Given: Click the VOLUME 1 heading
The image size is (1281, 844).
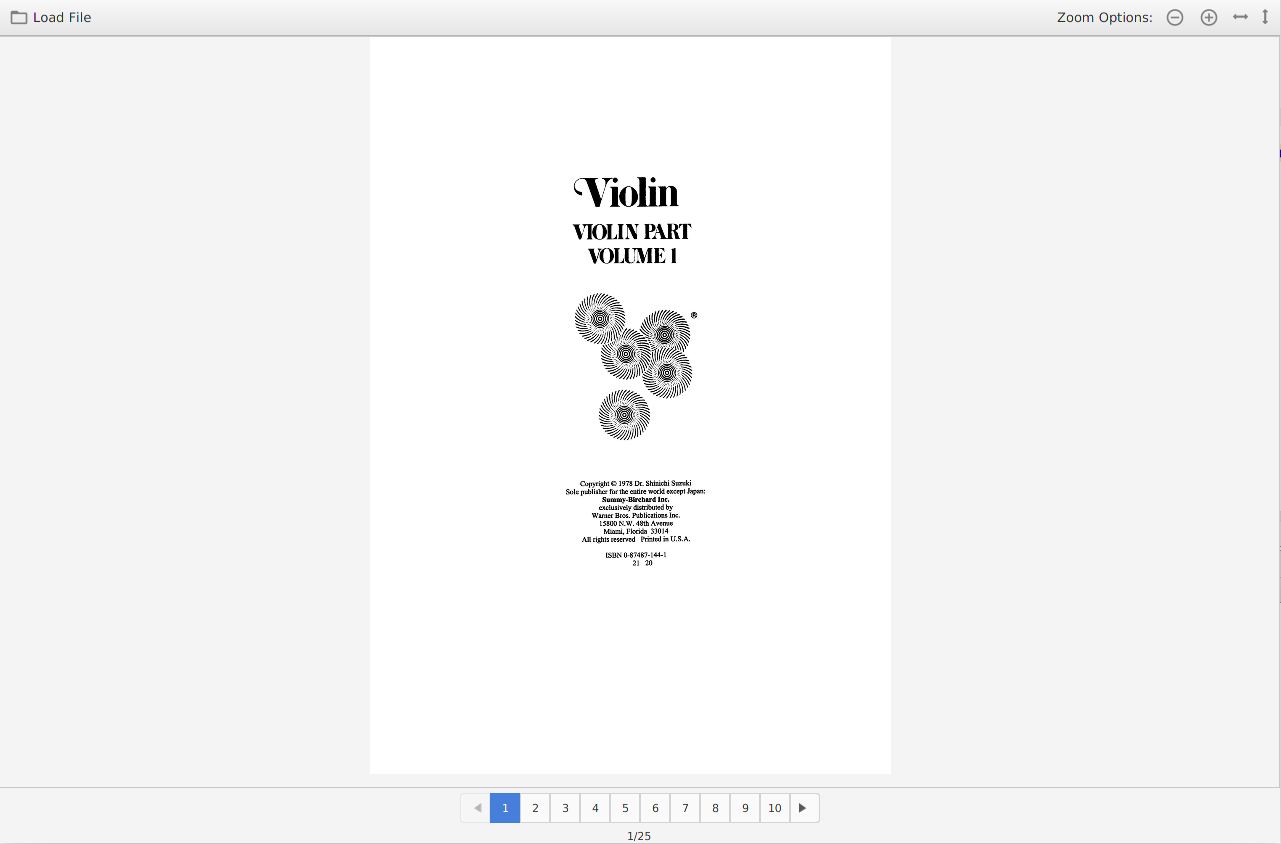Looking at the screenshot, I should point(632,256).
